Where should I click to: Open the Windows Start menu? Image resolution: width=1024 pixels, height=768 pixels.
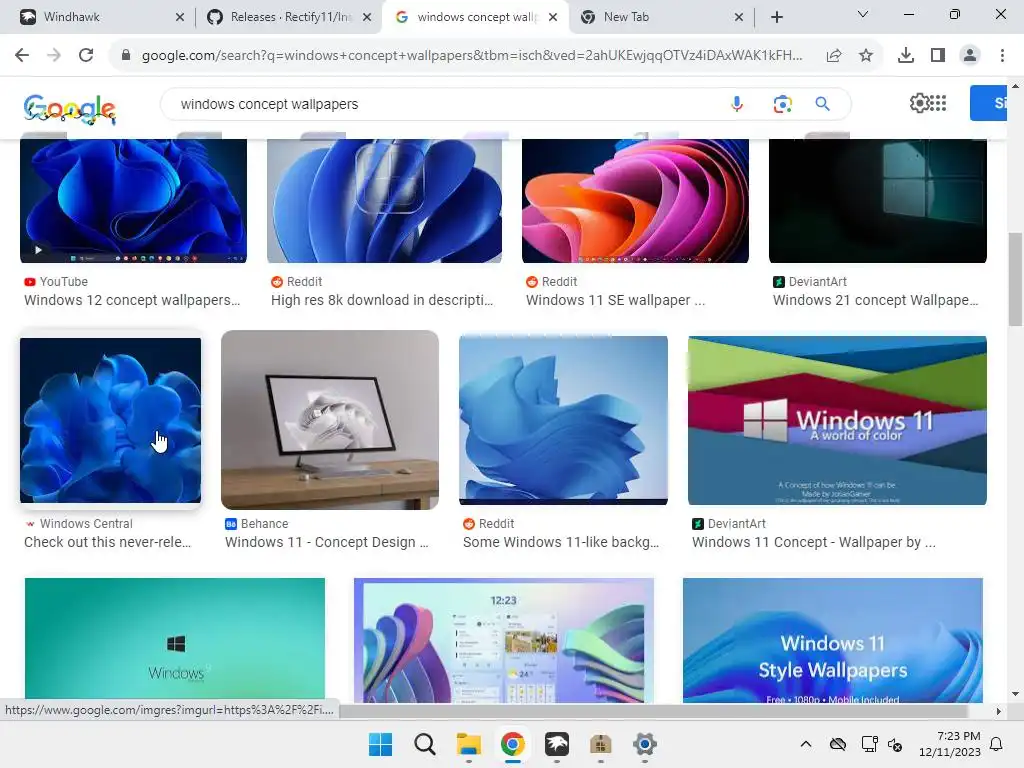coord(381,744)
